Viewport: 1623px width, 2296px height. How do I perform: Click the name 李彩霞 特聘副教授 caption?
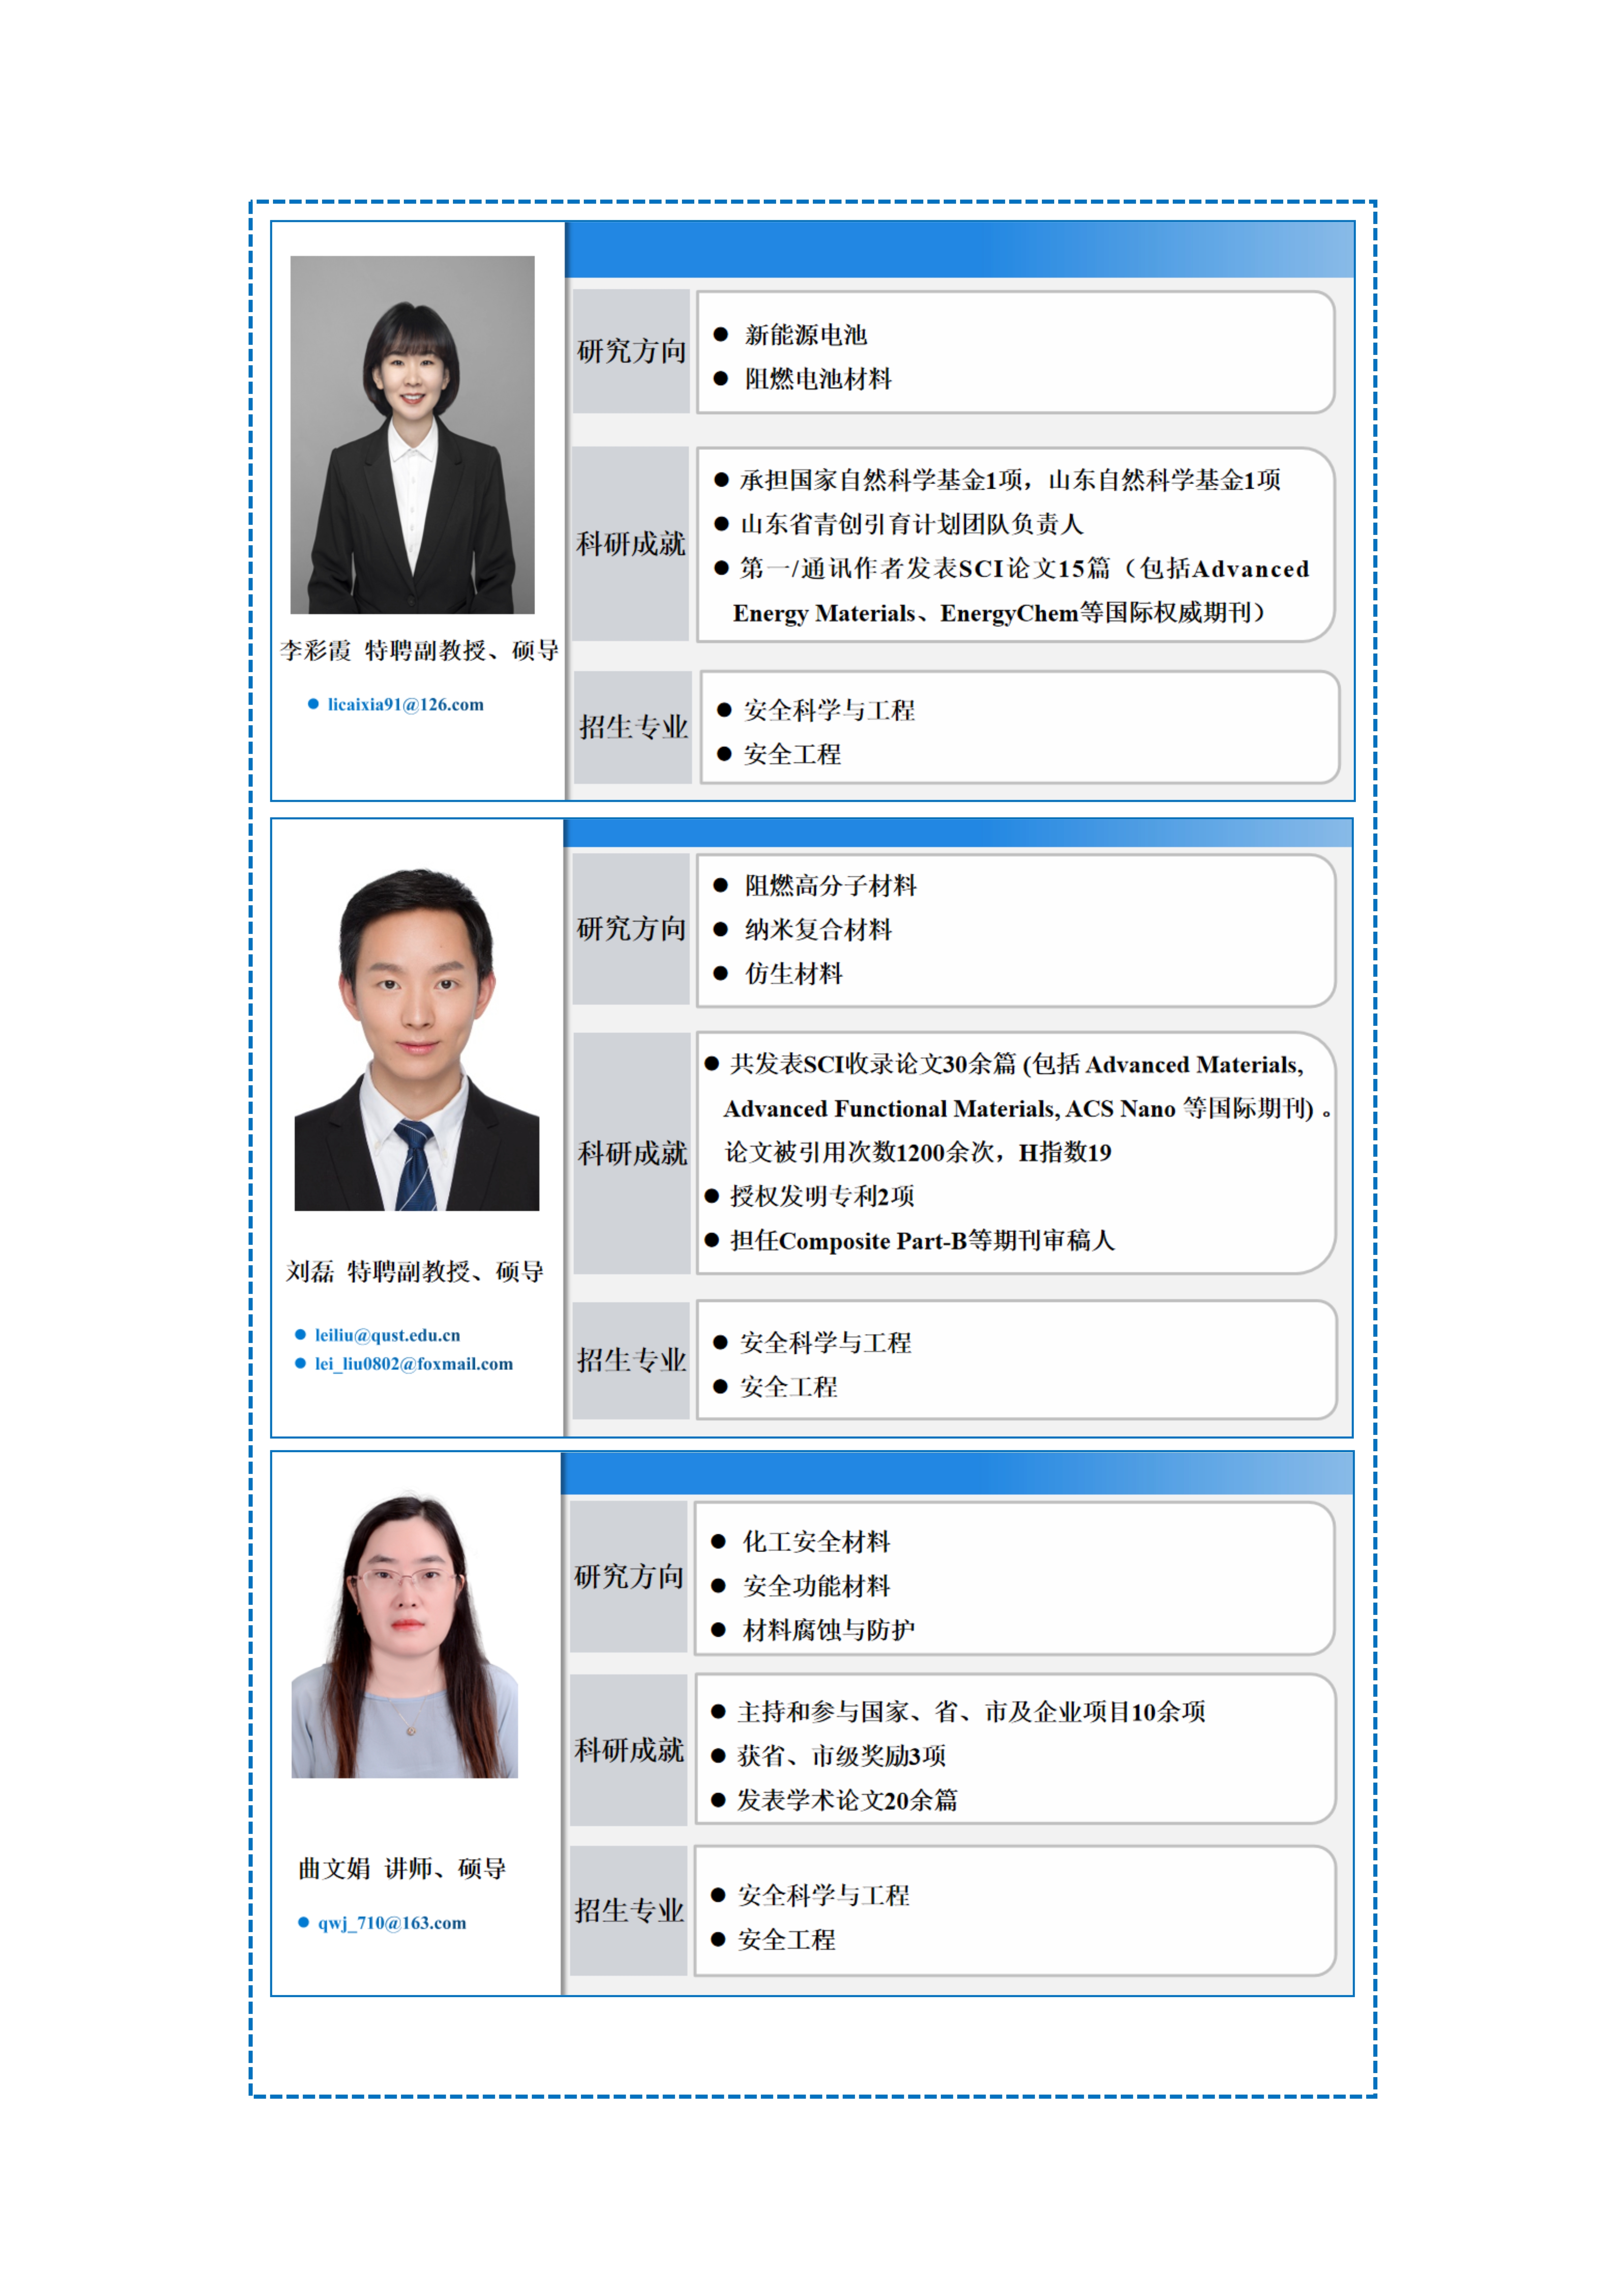(x=419, y=650)
